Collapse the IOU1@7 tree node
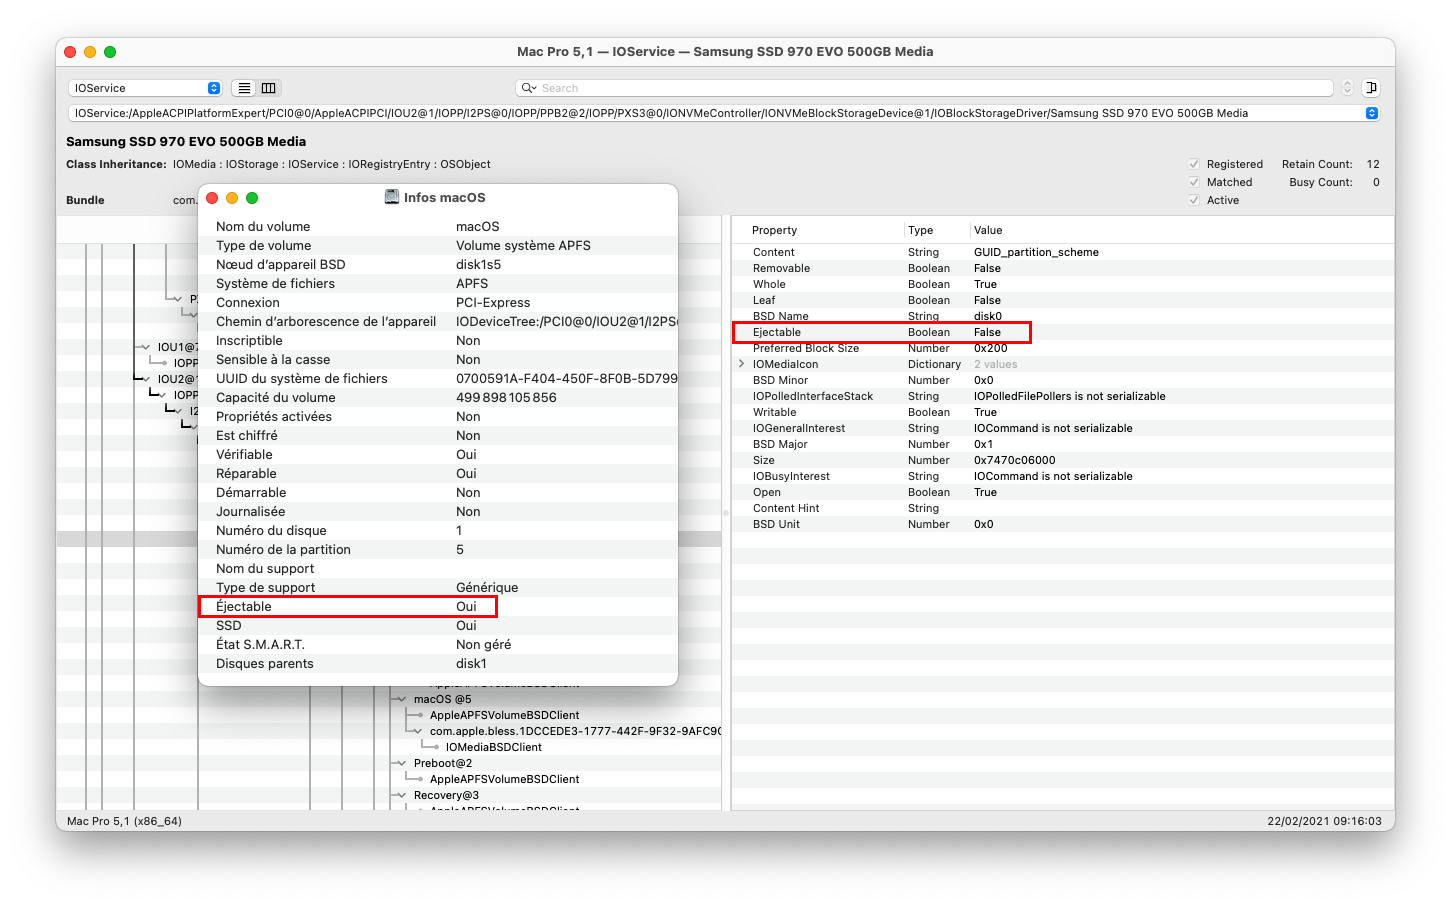Screen dimensions: 1451x905 pyautogui.click(x=146, y=347)
